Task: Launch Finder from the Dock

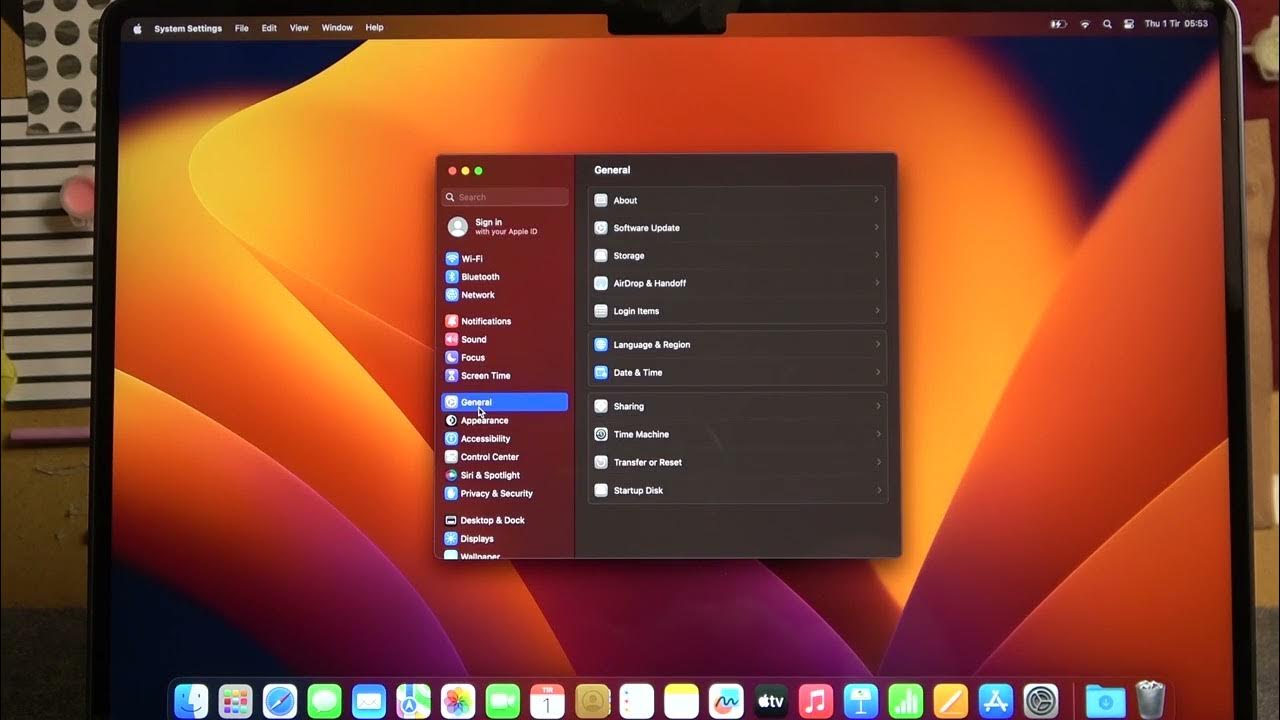Action: coord(191,701)
